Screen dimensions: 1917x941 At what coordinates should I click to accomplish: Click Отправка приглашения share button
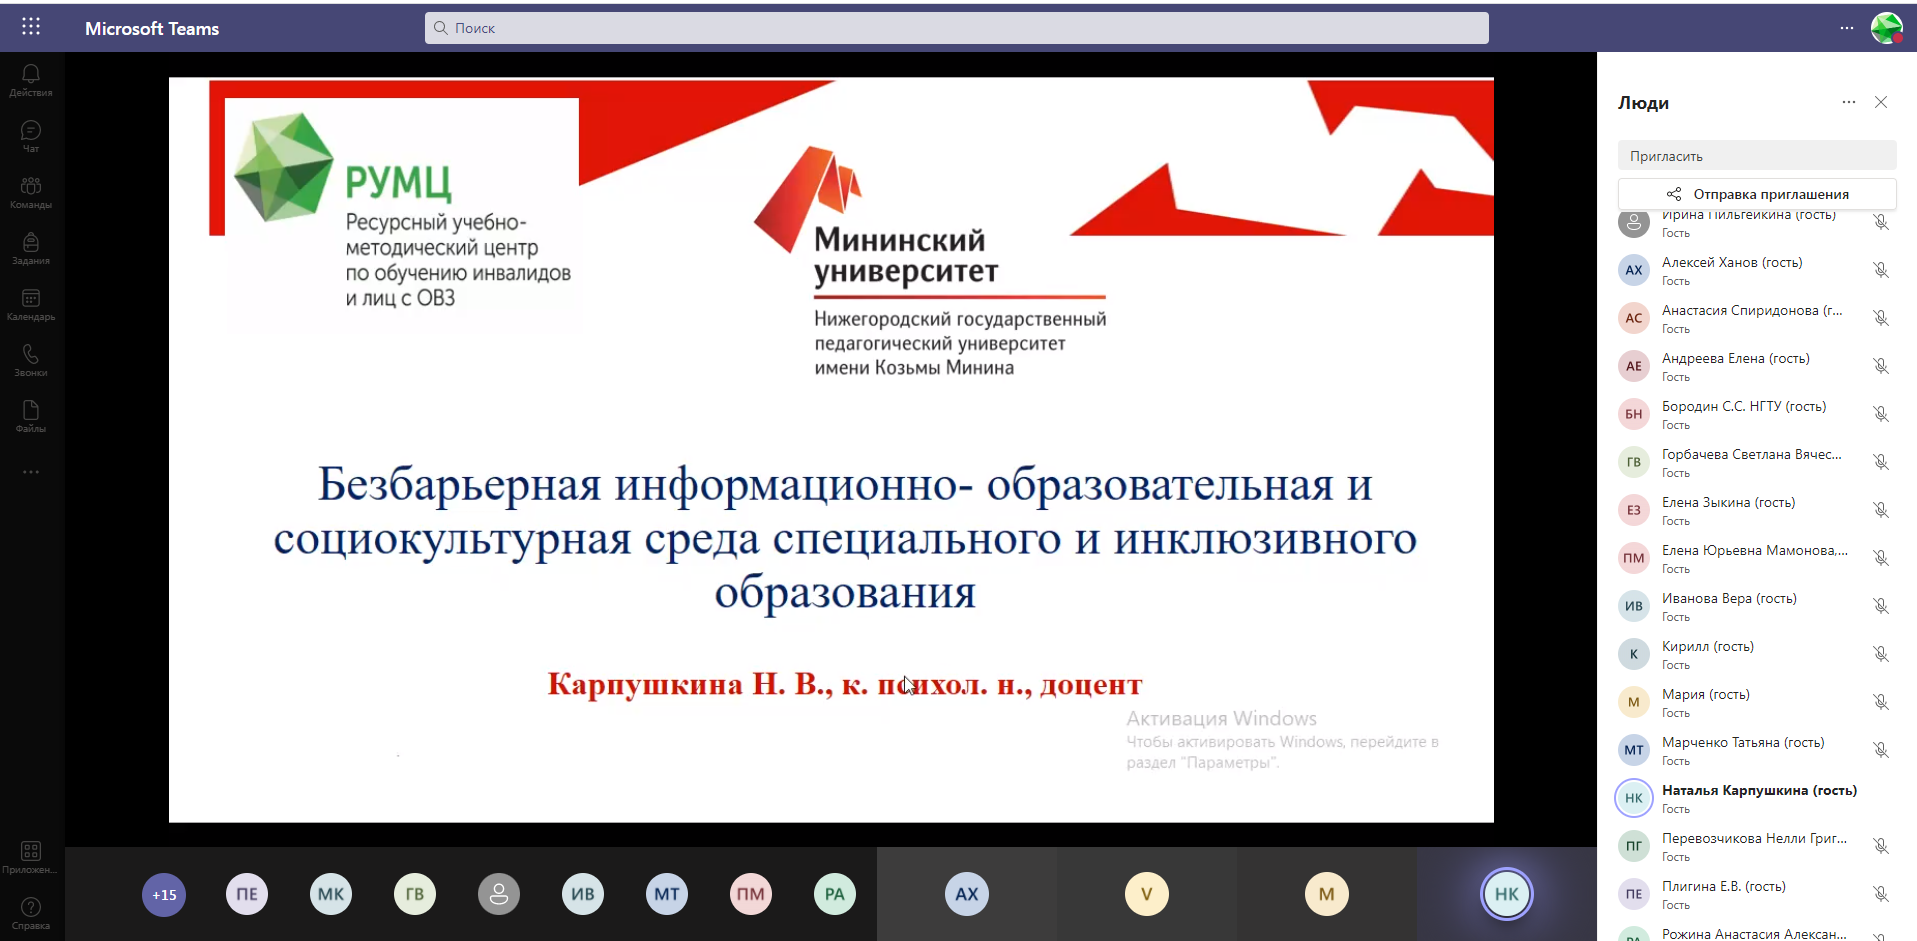[1757, 194]
